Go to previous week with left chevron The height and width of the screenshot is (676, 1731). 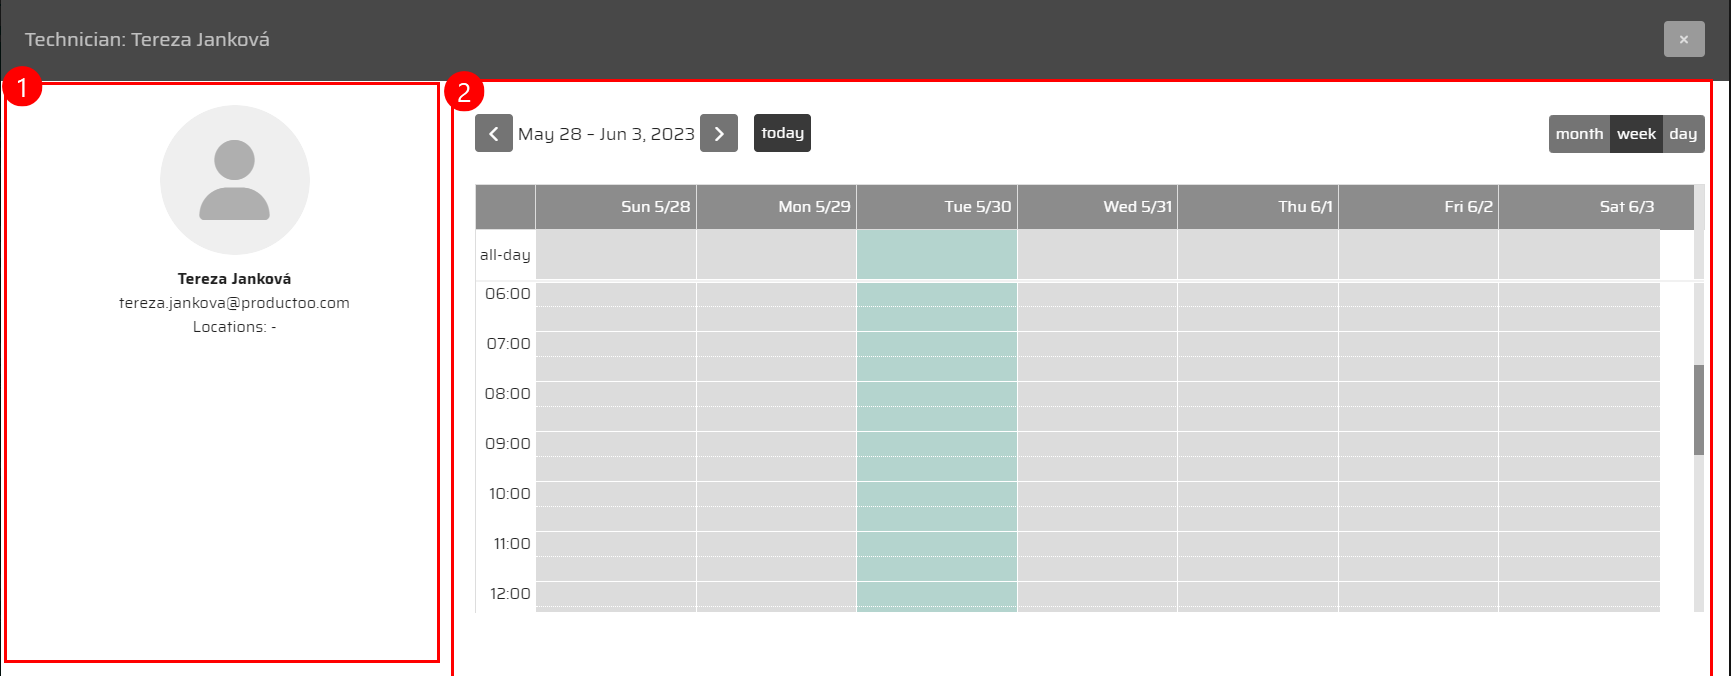point(493,134)
